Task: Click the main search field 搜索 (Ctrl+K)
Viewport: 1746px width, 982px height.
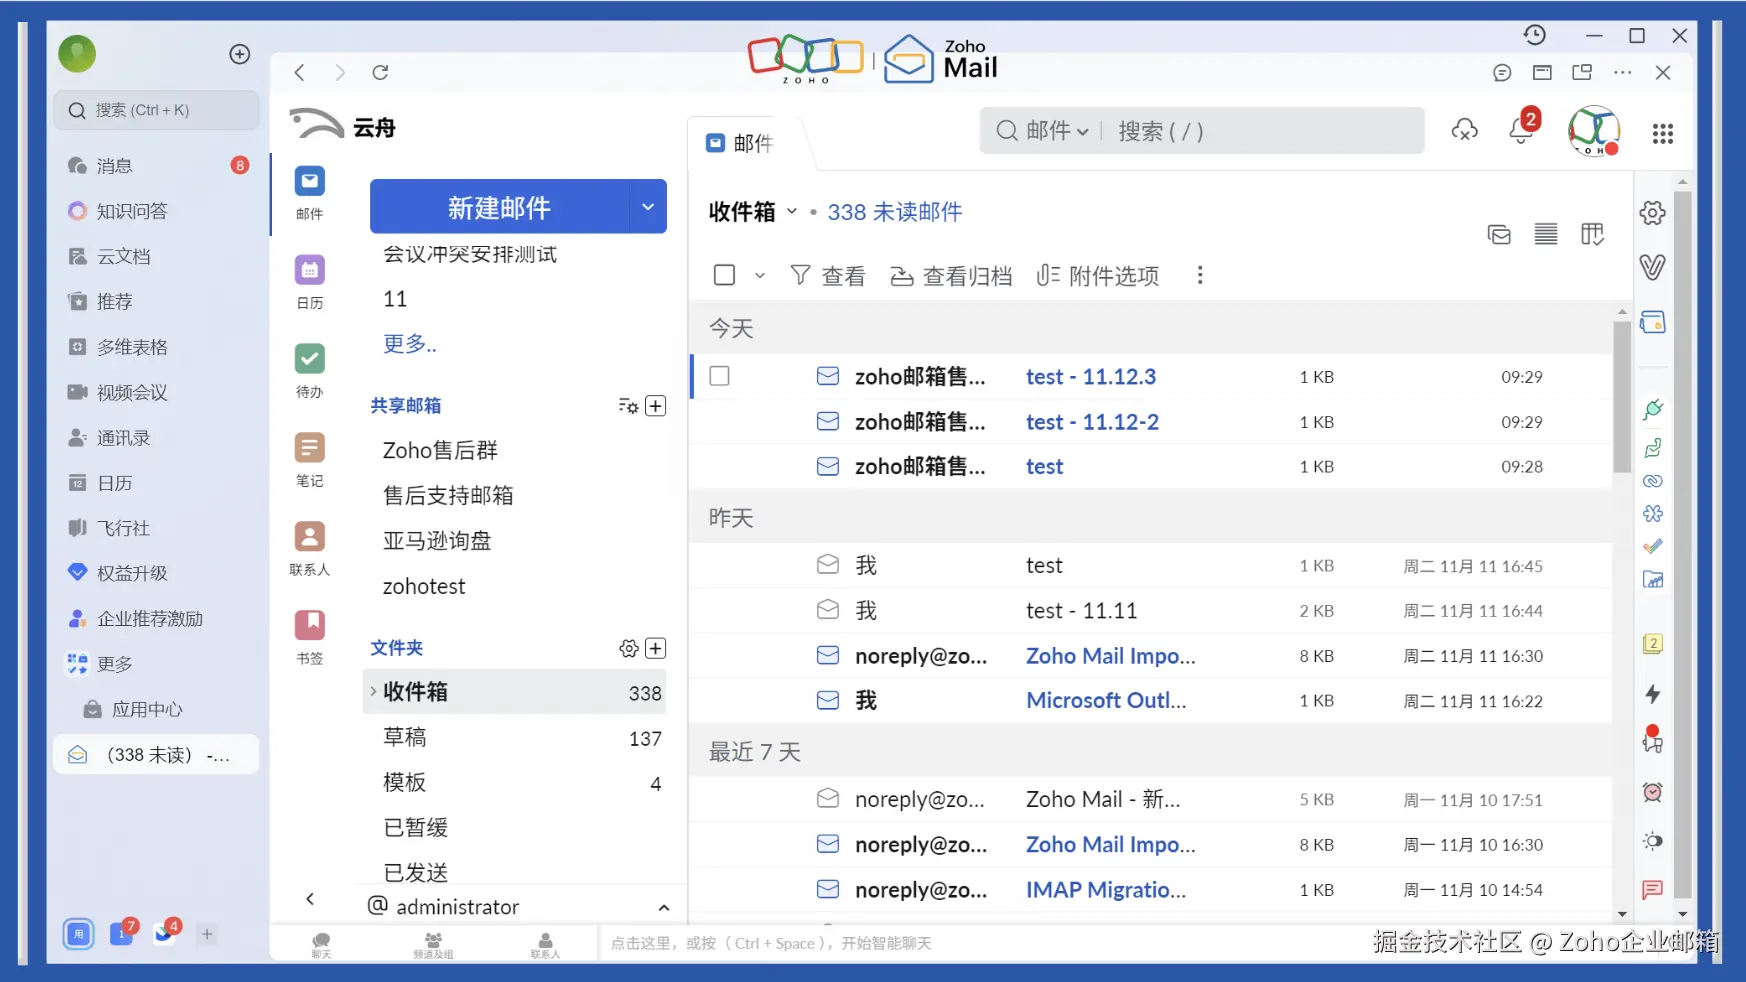Action: [x=156, y=110]
